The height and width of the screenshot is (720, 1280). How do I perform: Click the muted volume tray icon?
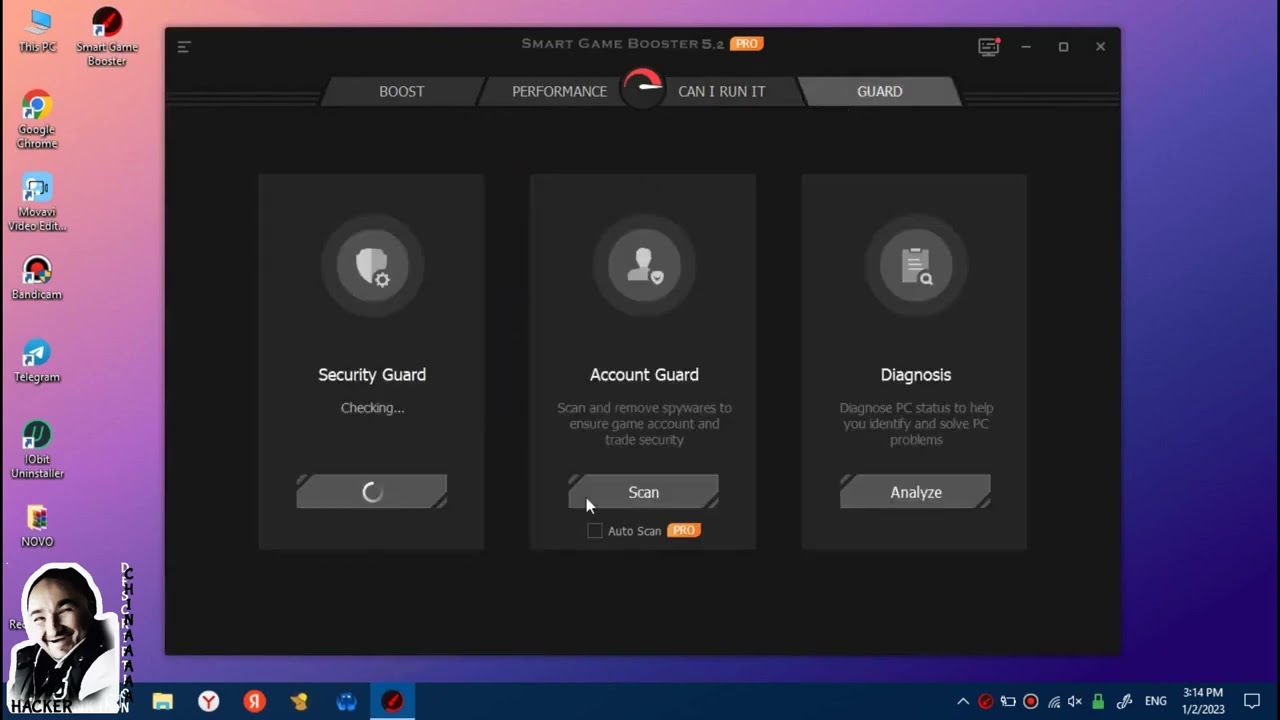(1076, 701)
